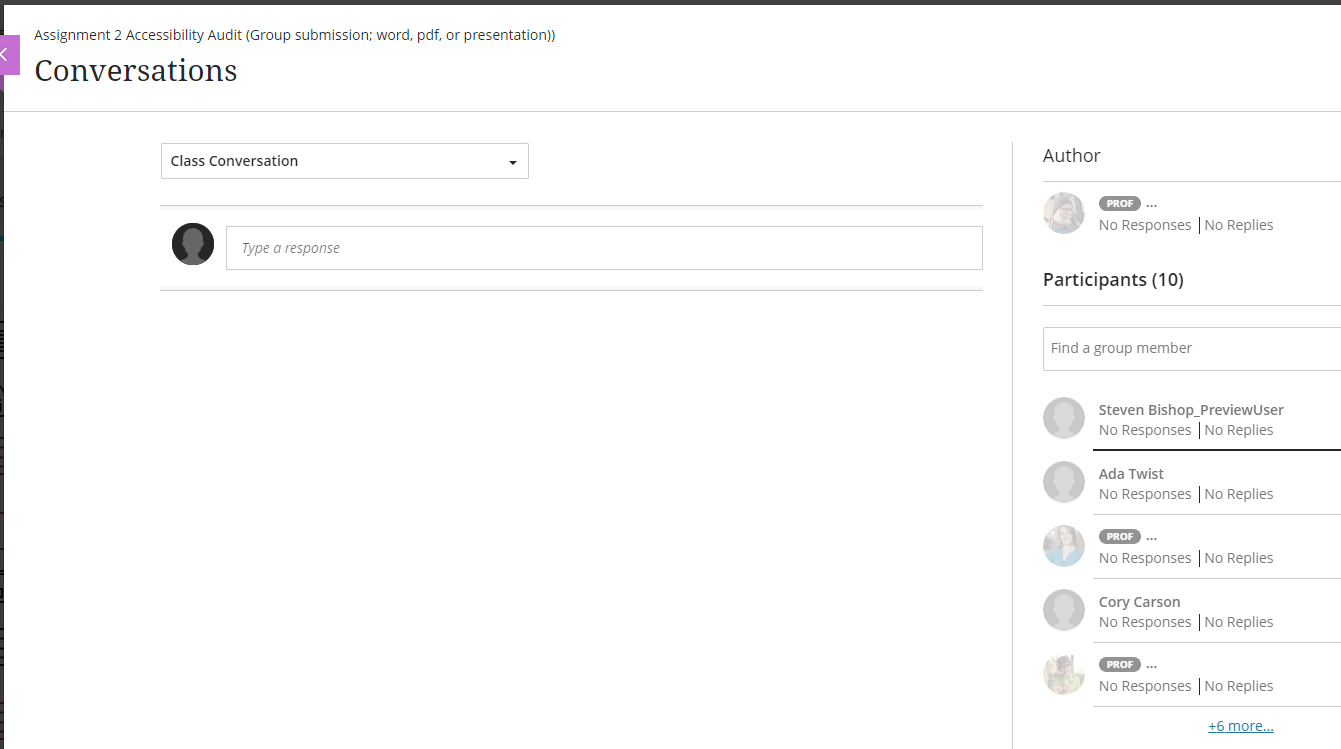Click Ada Twist's avatar icon
This screenshot has height=749, width=1341.
tap(1064, 482)
